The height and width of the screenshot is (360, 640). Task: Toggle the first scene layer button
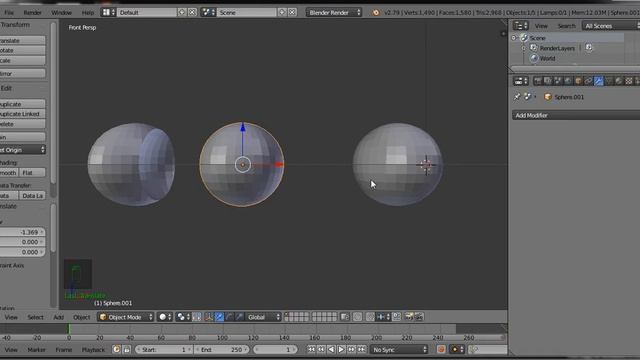pos(287,315)
